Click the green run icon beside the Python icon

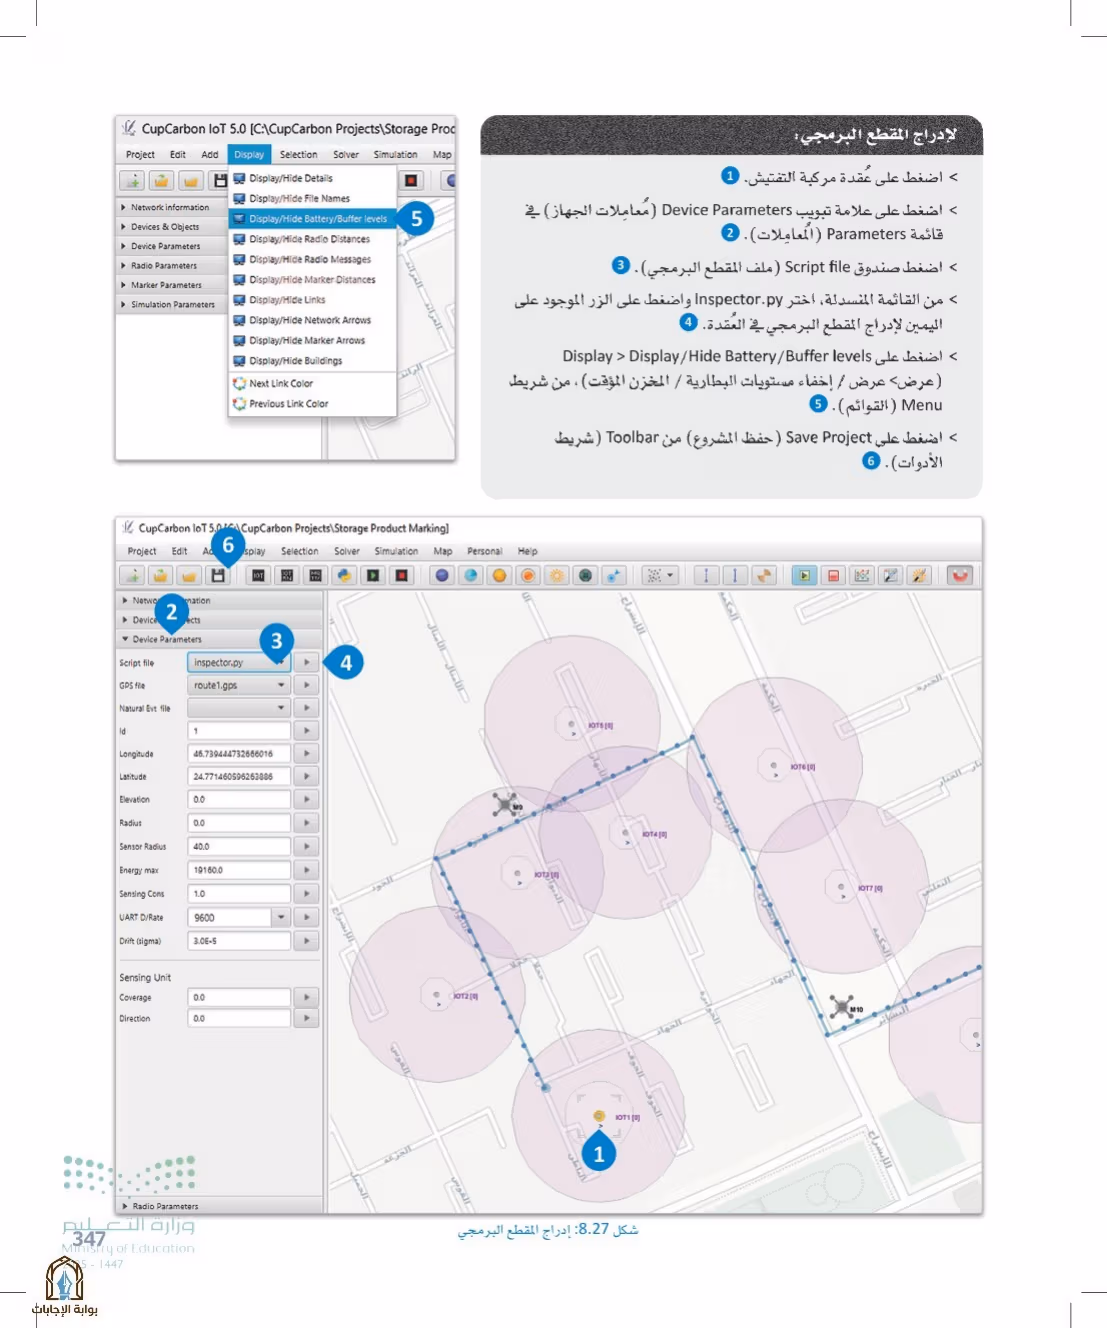373,575
